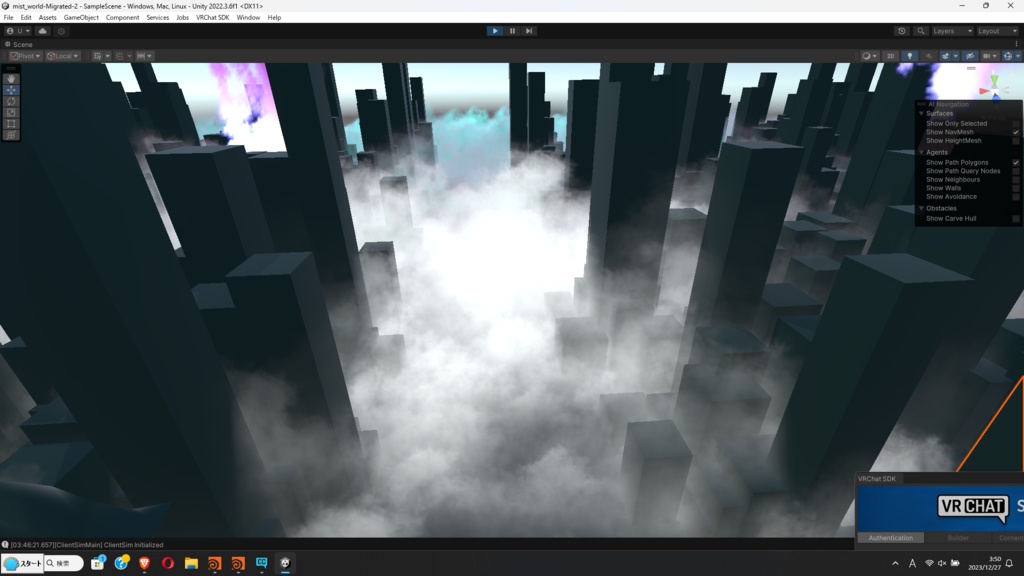Click grid snapping magnet icon
Image resolution: width=1024 pixels, height=576 pixels.
click(120, 56)
